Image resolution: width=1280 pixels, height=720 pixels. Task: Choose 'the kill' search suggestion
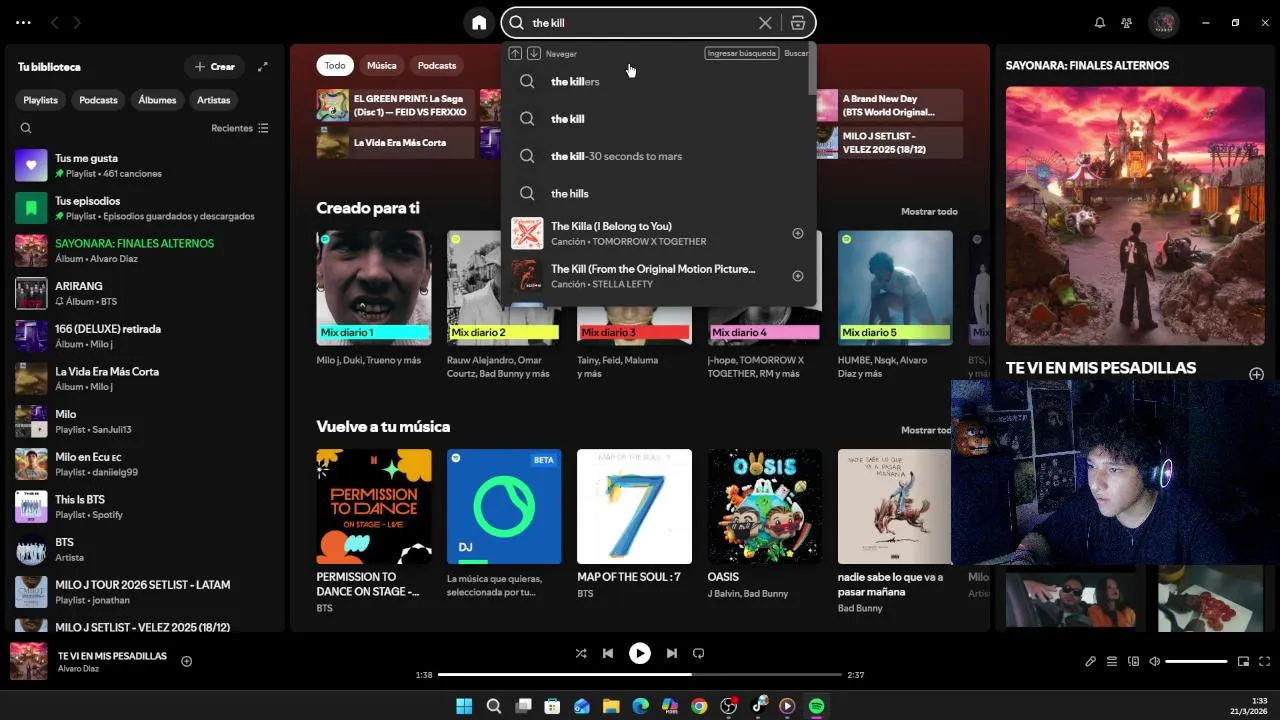click(658, 119)
